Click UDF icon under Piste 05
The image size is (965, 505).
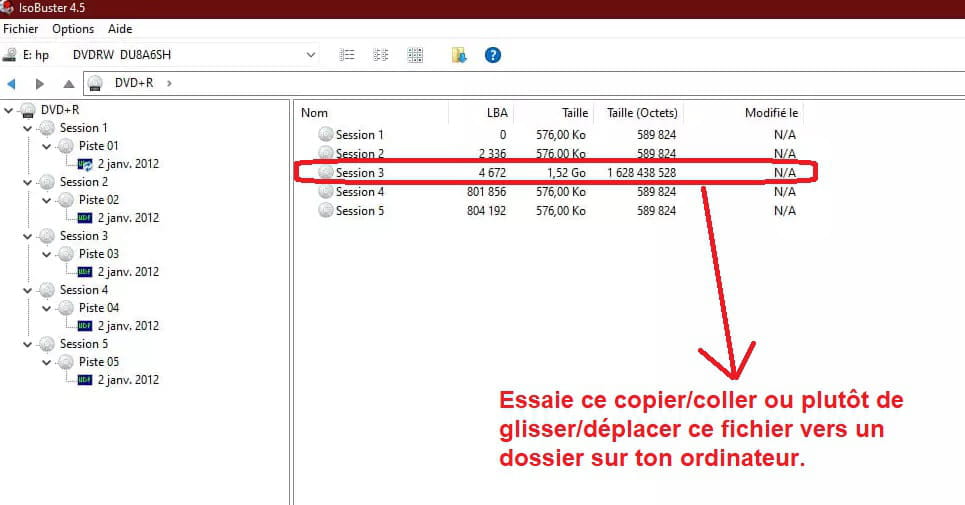point(85,380)
